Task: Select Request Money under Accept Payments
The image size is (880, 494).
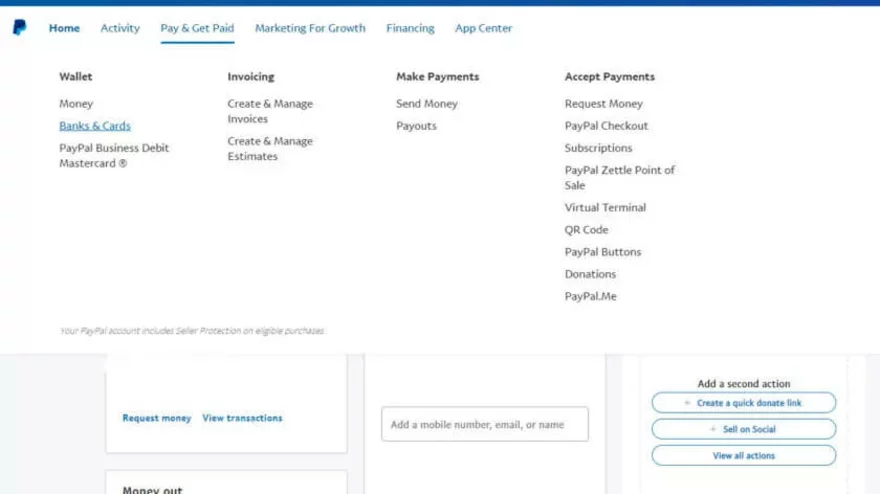Action: click(x=603, y=104)
